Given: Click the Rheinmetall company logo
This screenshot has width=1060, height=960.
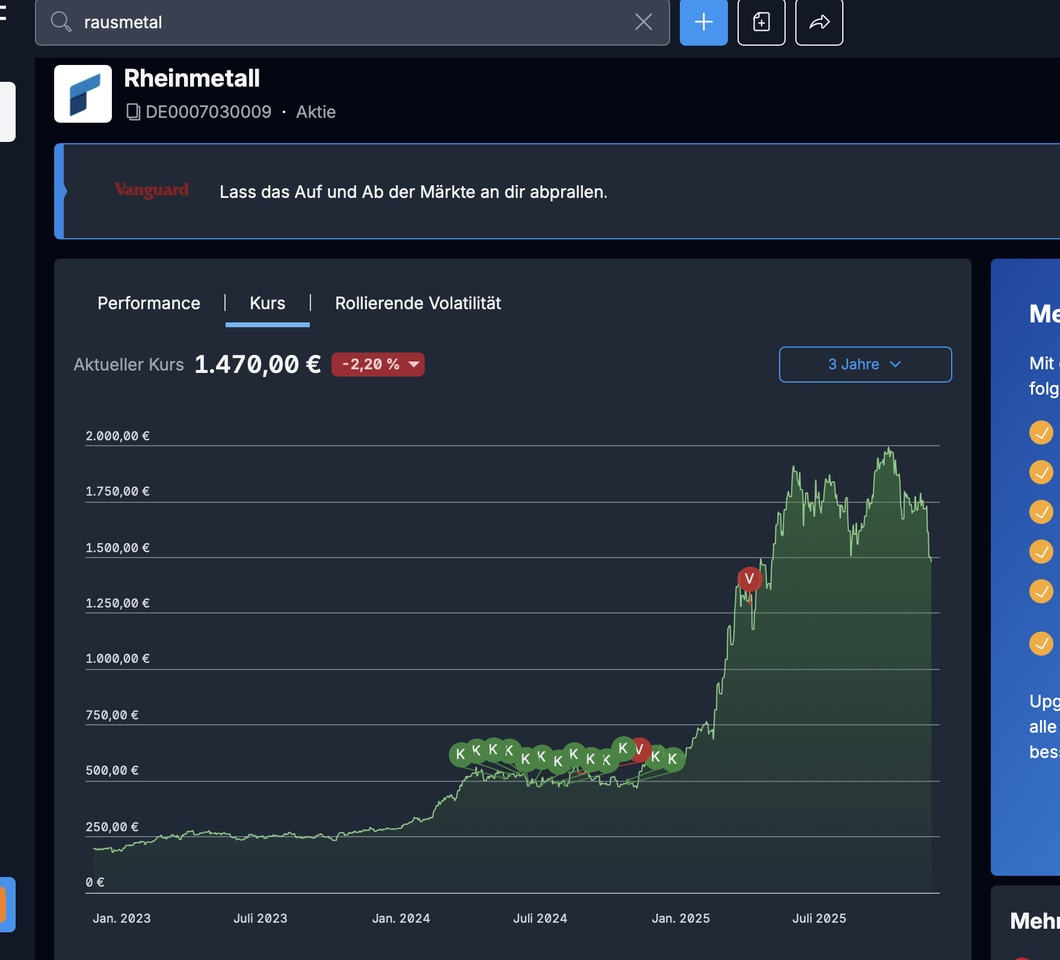Looking at the screenshot, I should 83,94.
